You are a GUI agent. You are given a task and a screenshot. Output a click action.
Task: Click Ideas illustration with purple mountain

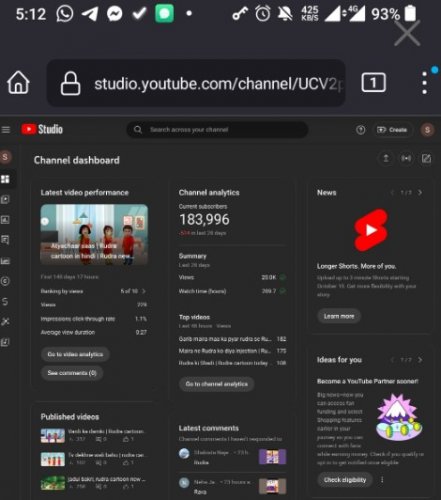[399, 417]
